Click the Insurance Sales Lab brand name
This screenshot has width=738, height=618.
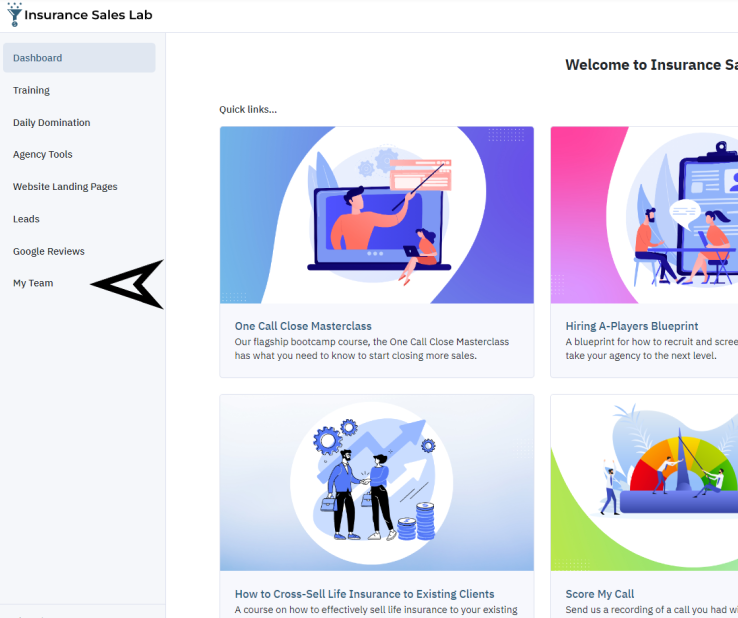coord(88,15)
